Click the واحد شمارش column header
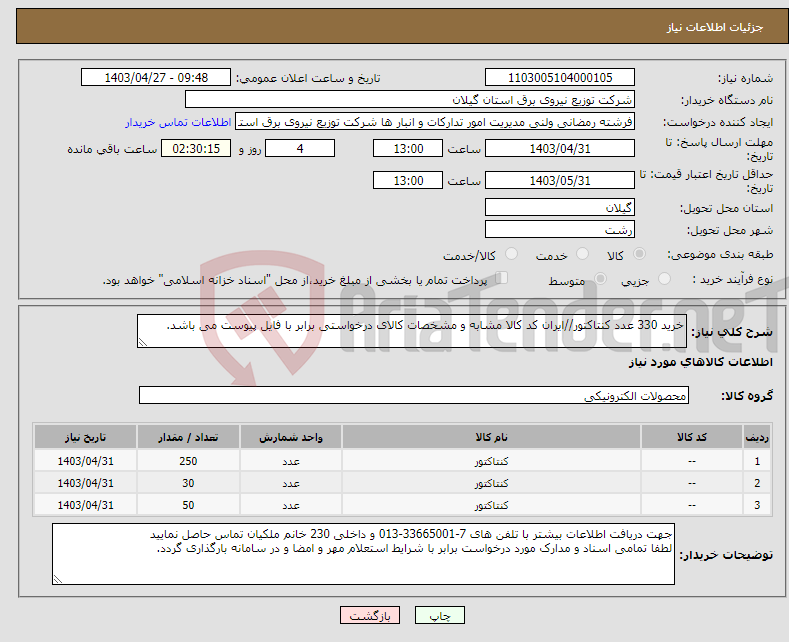 click(291, 437)
